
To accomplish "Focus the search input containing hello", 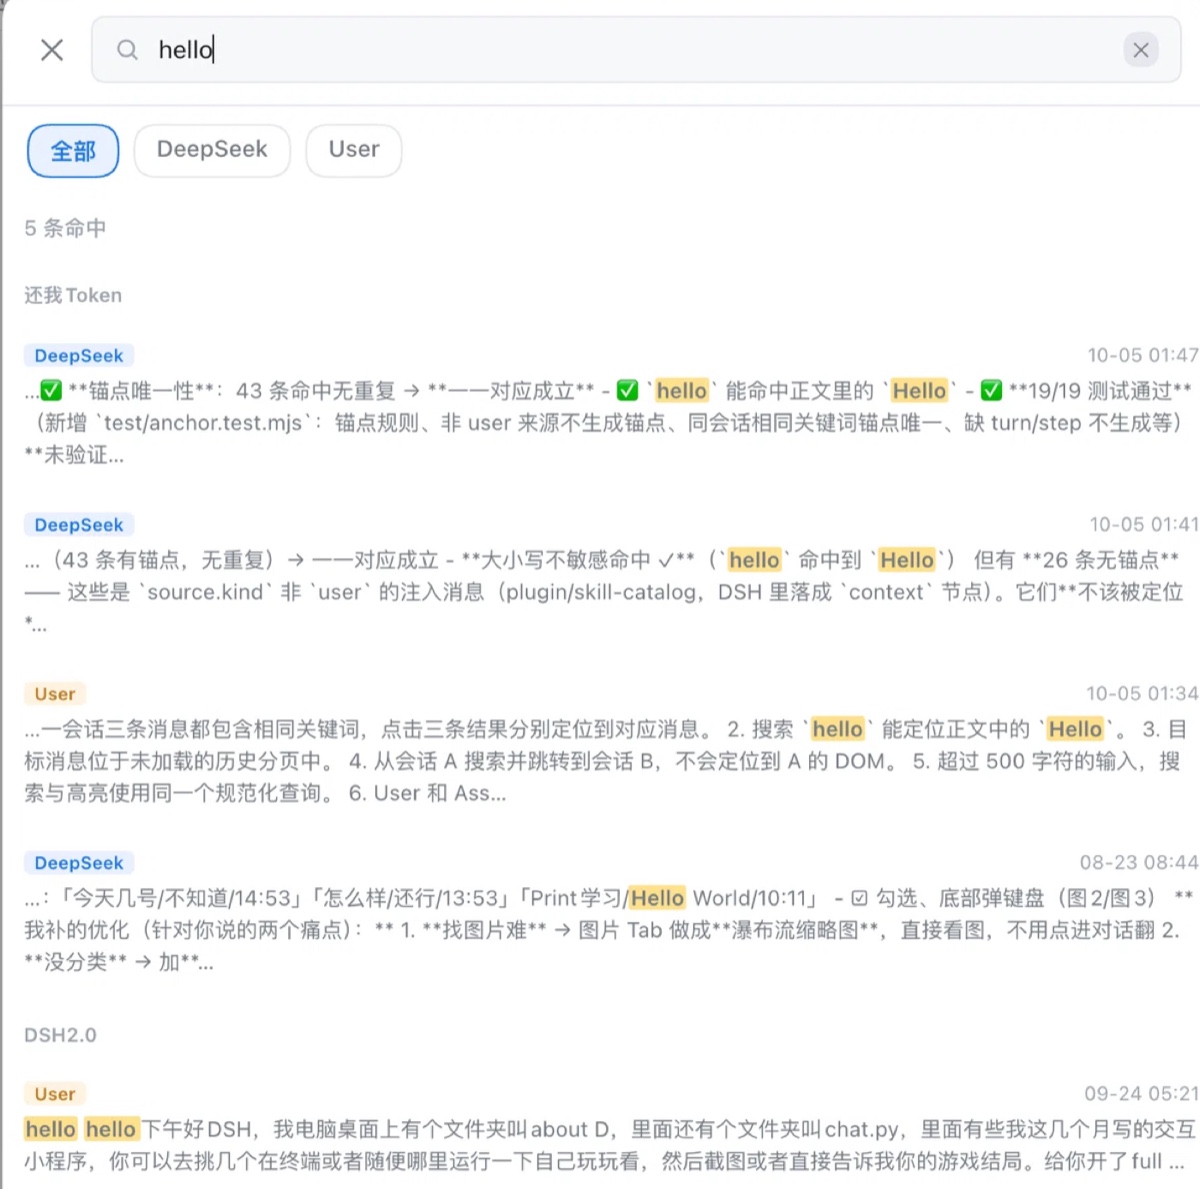I will [636, 50].
